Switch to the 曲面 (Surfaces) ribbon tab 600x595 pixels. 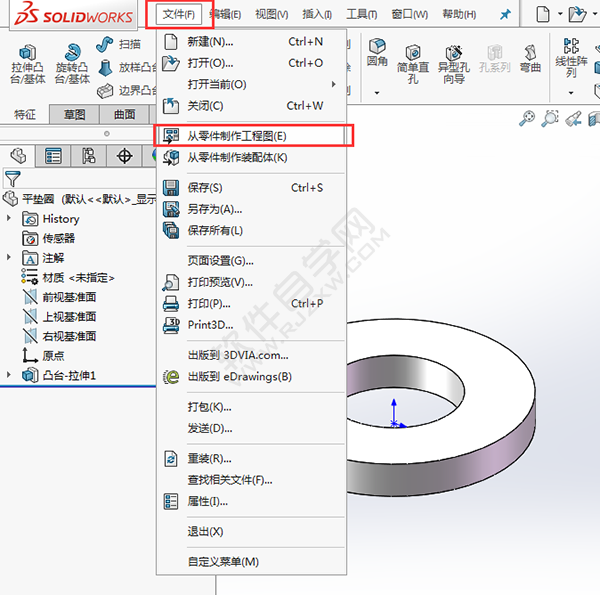click(125, 114)
